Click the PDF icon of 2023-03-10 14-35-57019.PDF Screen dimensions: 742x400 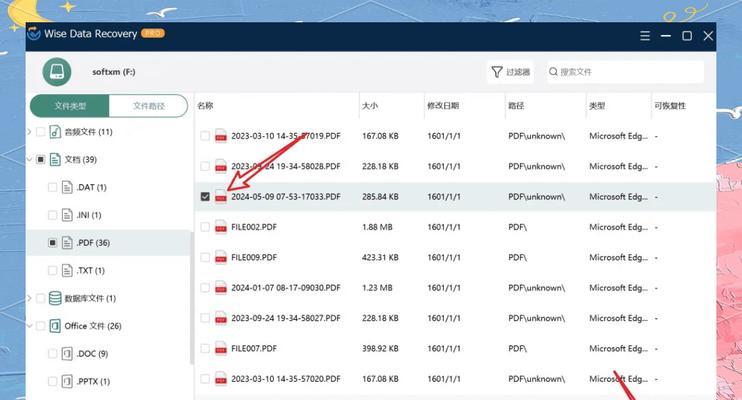coord(221,136)
